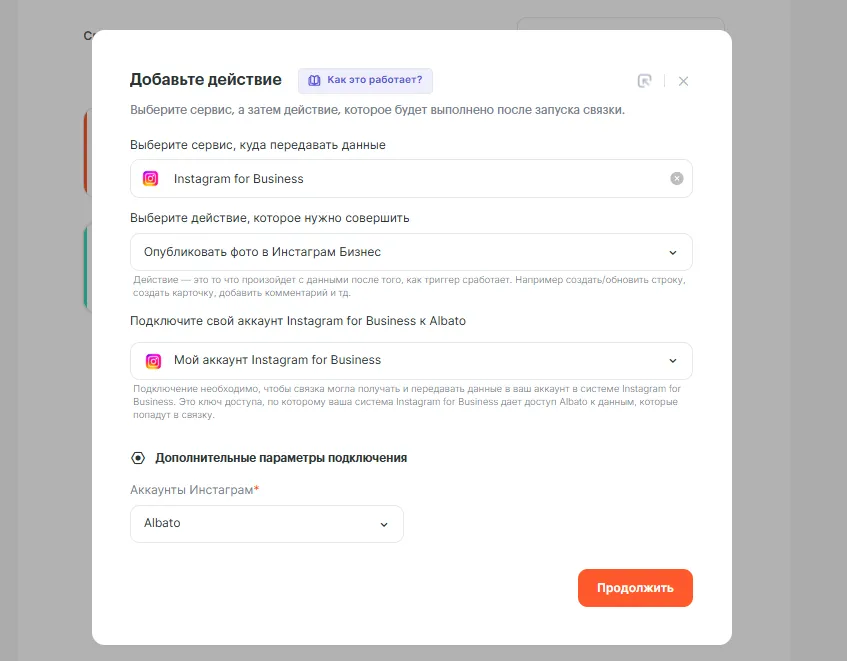The image size is (847, 661).
Task: Clear the Instagram for Business service field
Action: pos(677,179)
